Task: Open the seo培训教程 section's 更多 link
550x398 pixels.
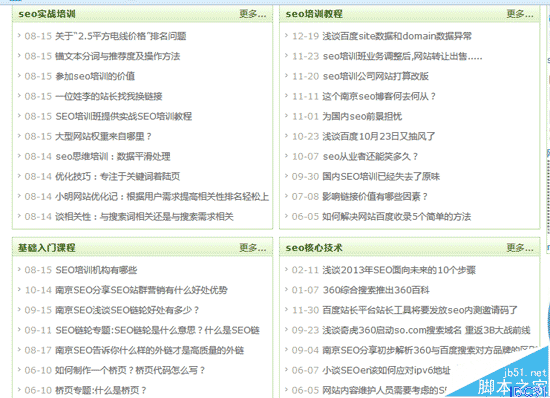Action: 520,14
